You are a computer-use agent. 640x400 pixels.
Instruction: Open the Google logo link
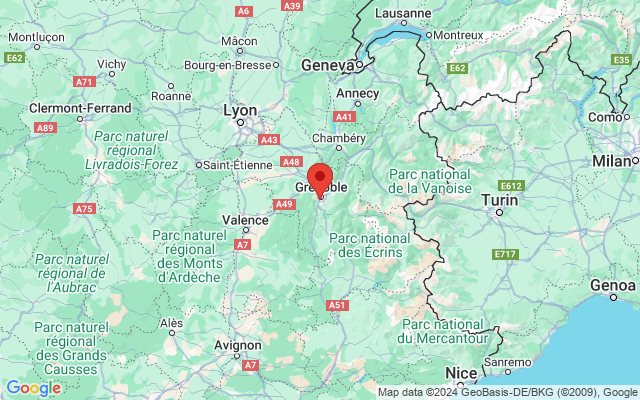tap(33, 388)
